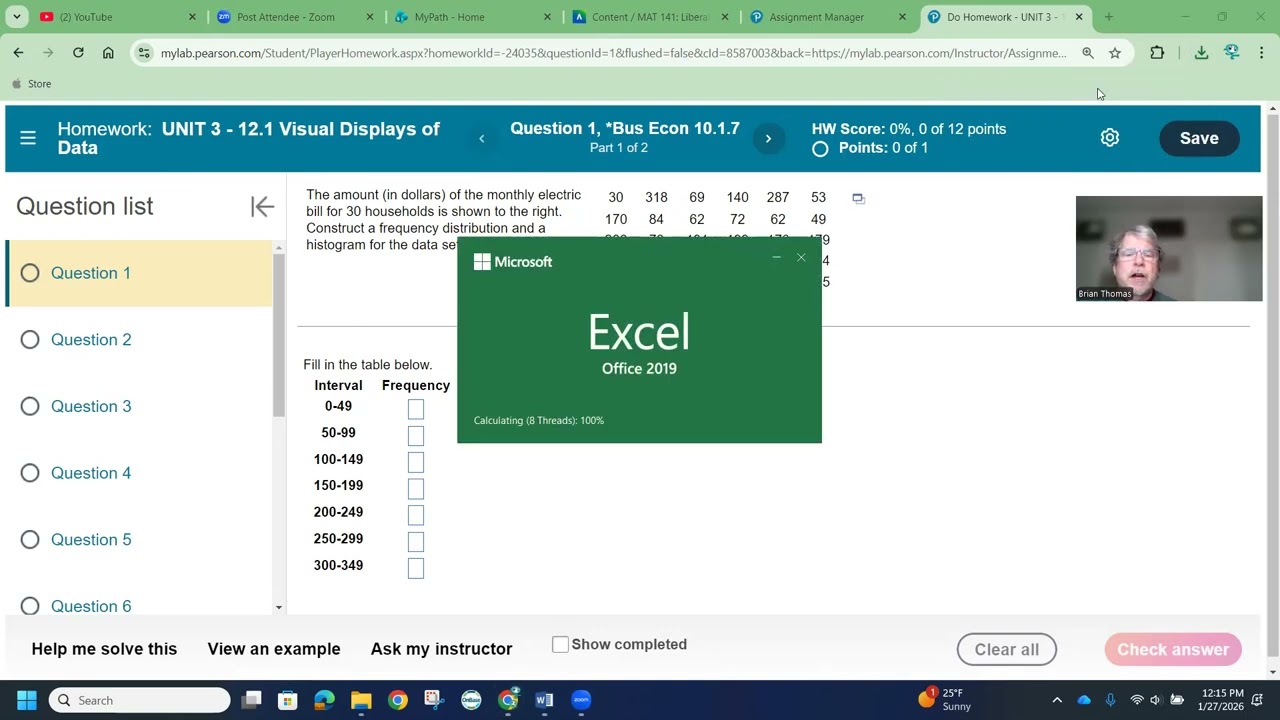Go back in browser history

pyautogui.click(x=18, y=53)
